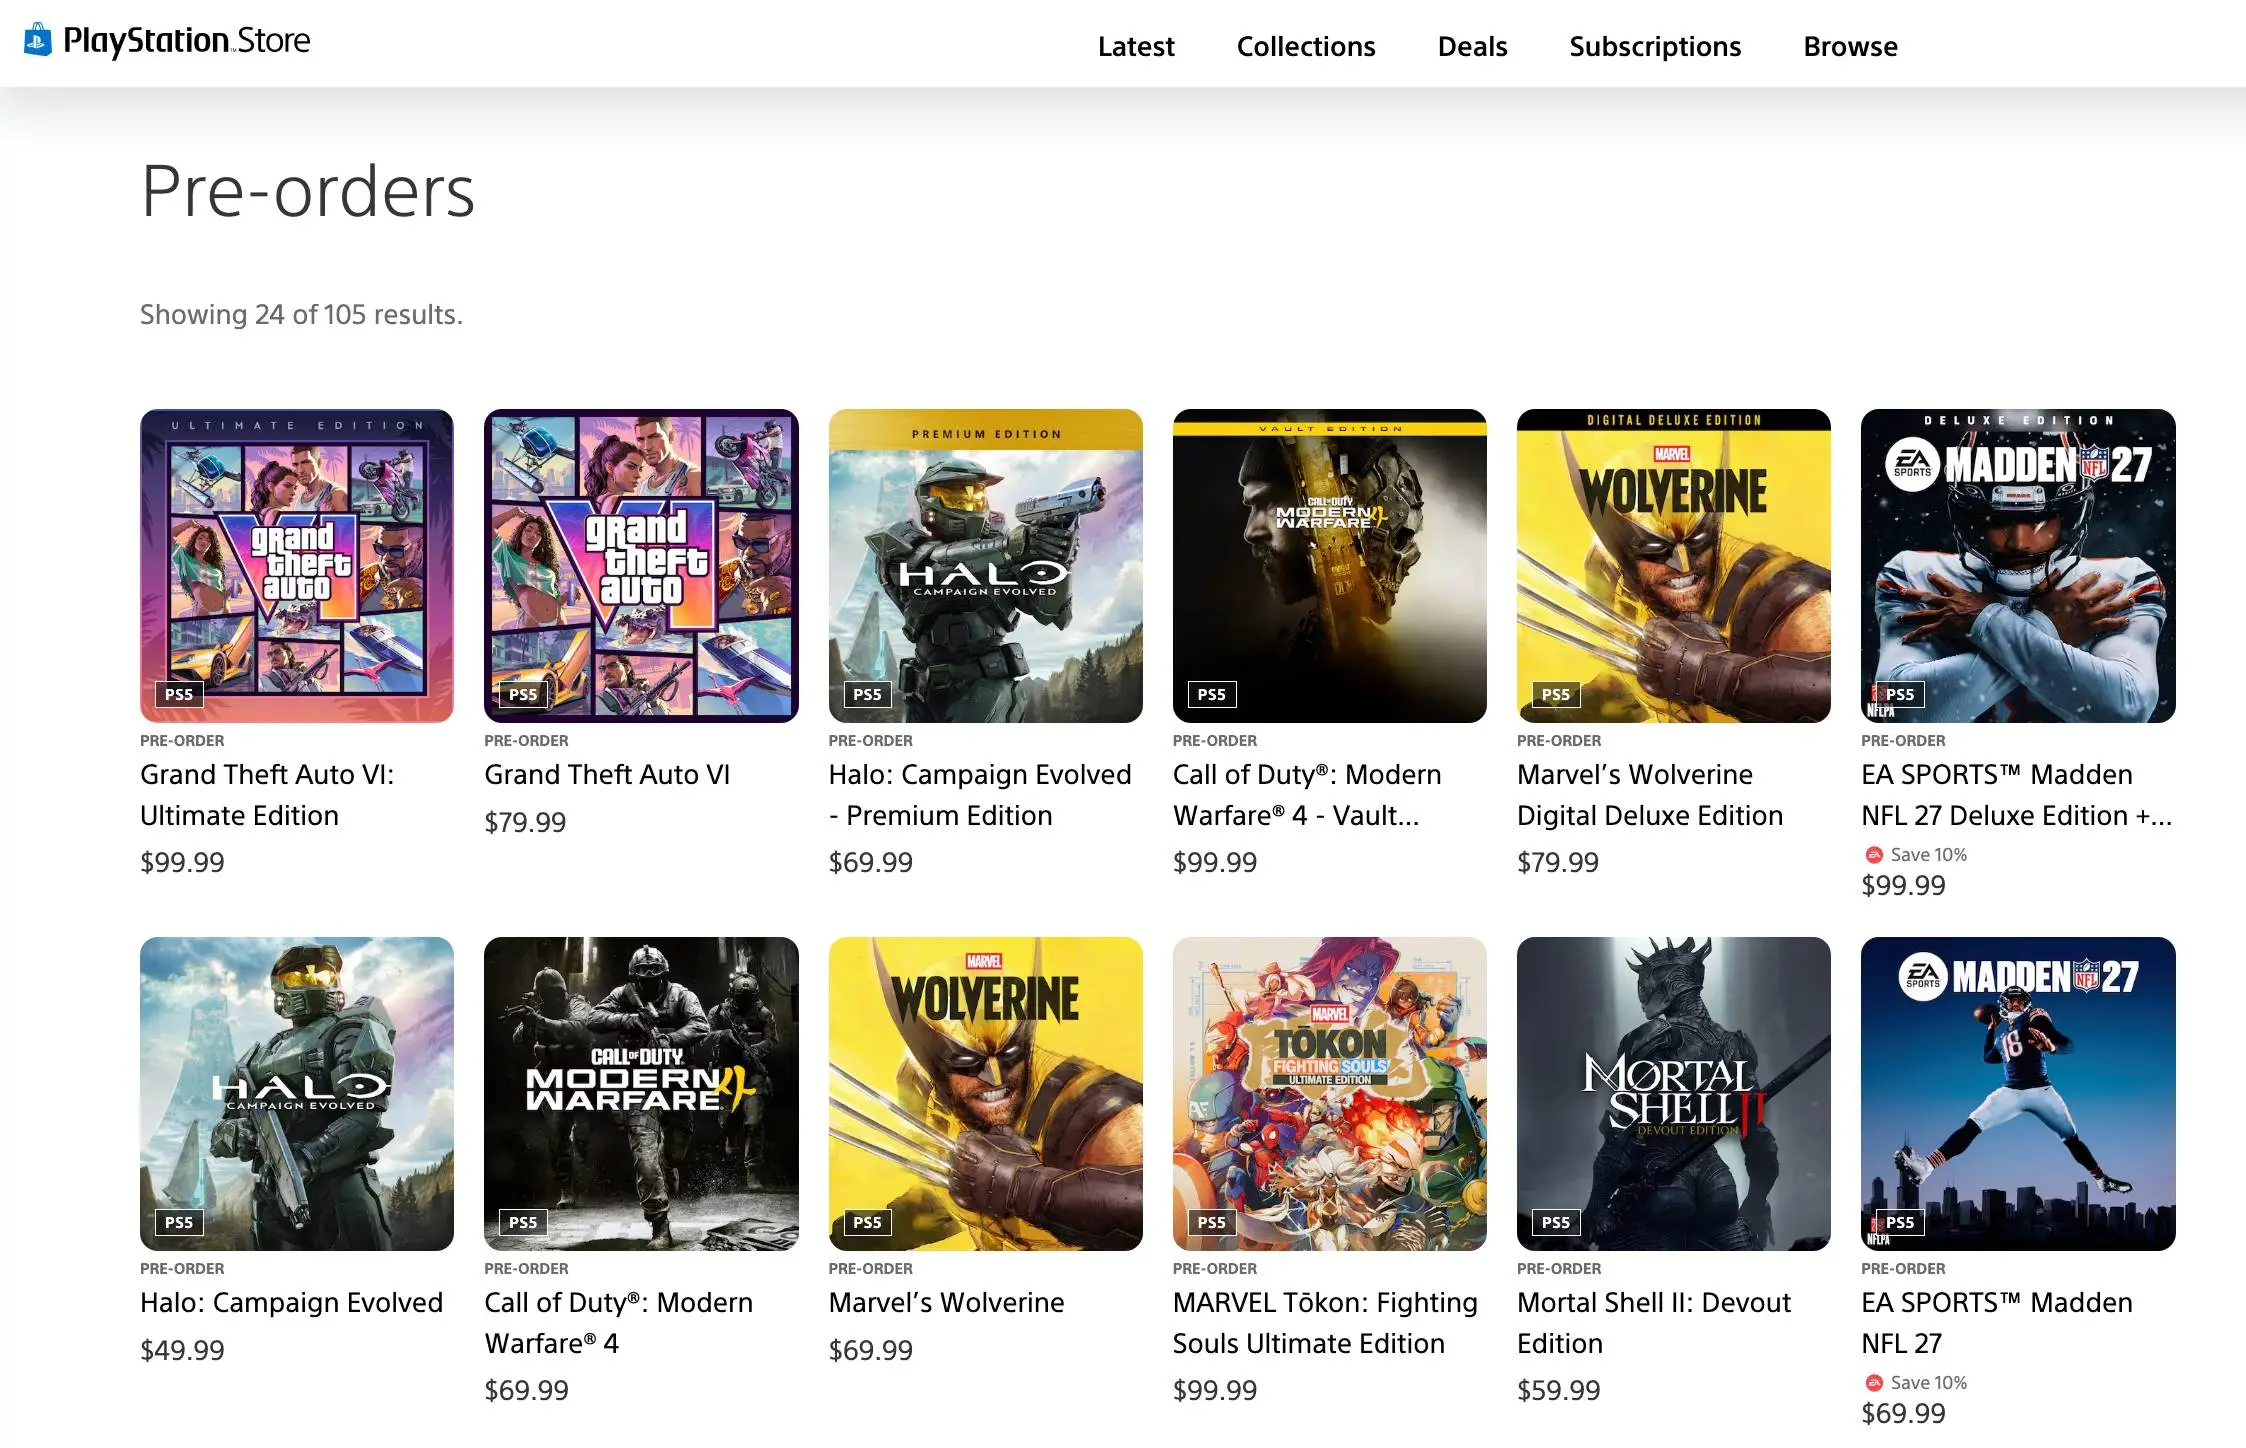Click Marvel's Wolverine Digital Deluxe Edition title

point(1650,795)
